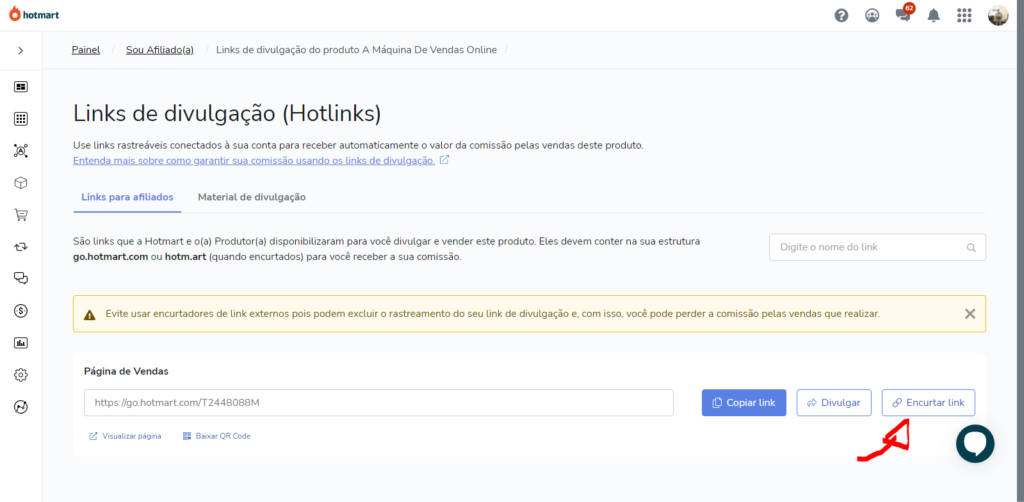Click the 'Copiar link' button

(744, 403)
